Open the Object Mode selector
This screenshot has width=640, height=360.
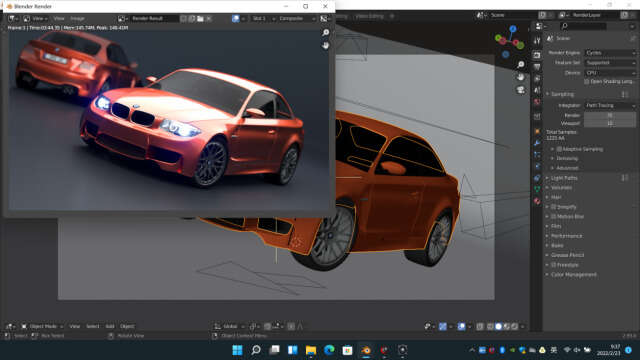[42, 326]
